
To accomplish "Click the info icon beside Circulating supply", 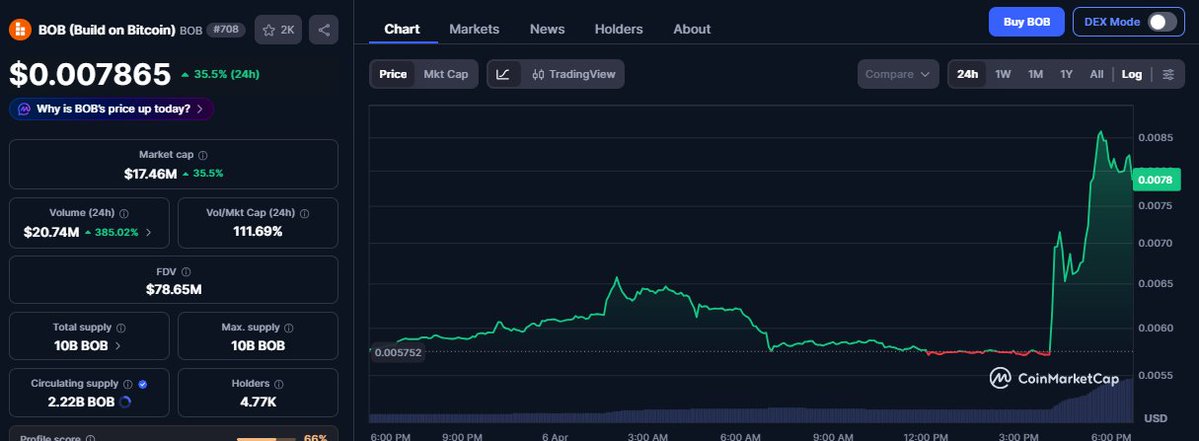I will [128, 384].
